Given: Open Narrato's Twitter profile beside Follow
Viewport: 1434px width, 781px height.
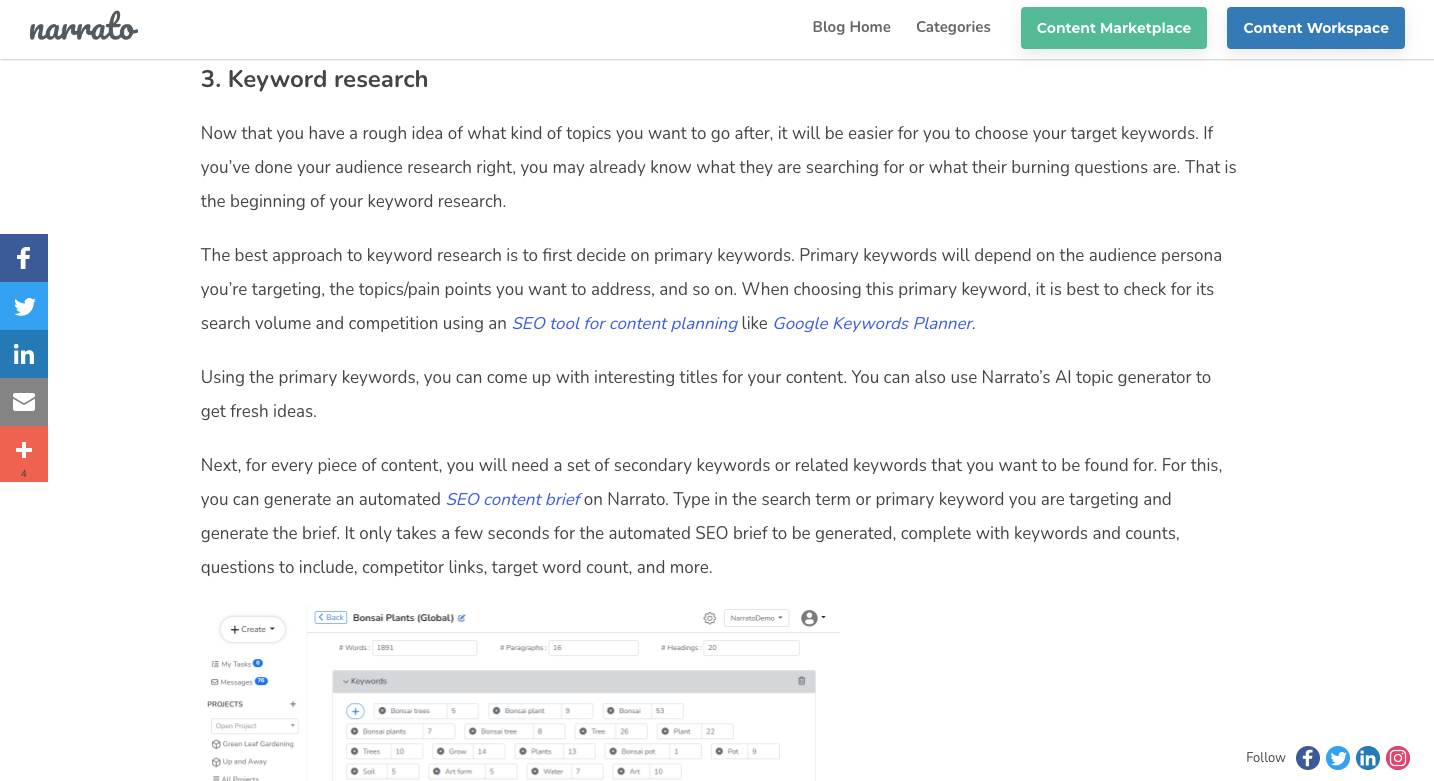Looking at the screenshot, I should [x=1338, y=758].
